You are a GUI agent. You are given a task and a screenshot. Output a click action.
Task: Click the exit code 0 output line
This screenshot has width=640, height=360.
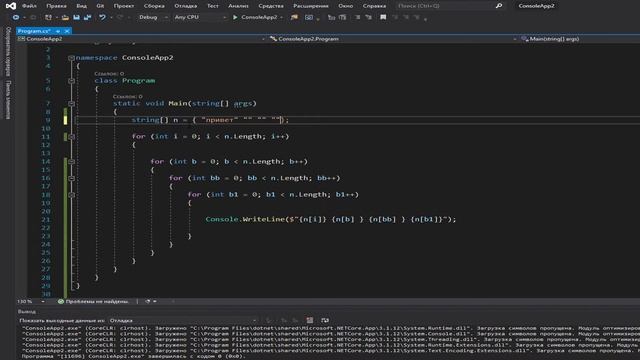click(x=133, y=356)
